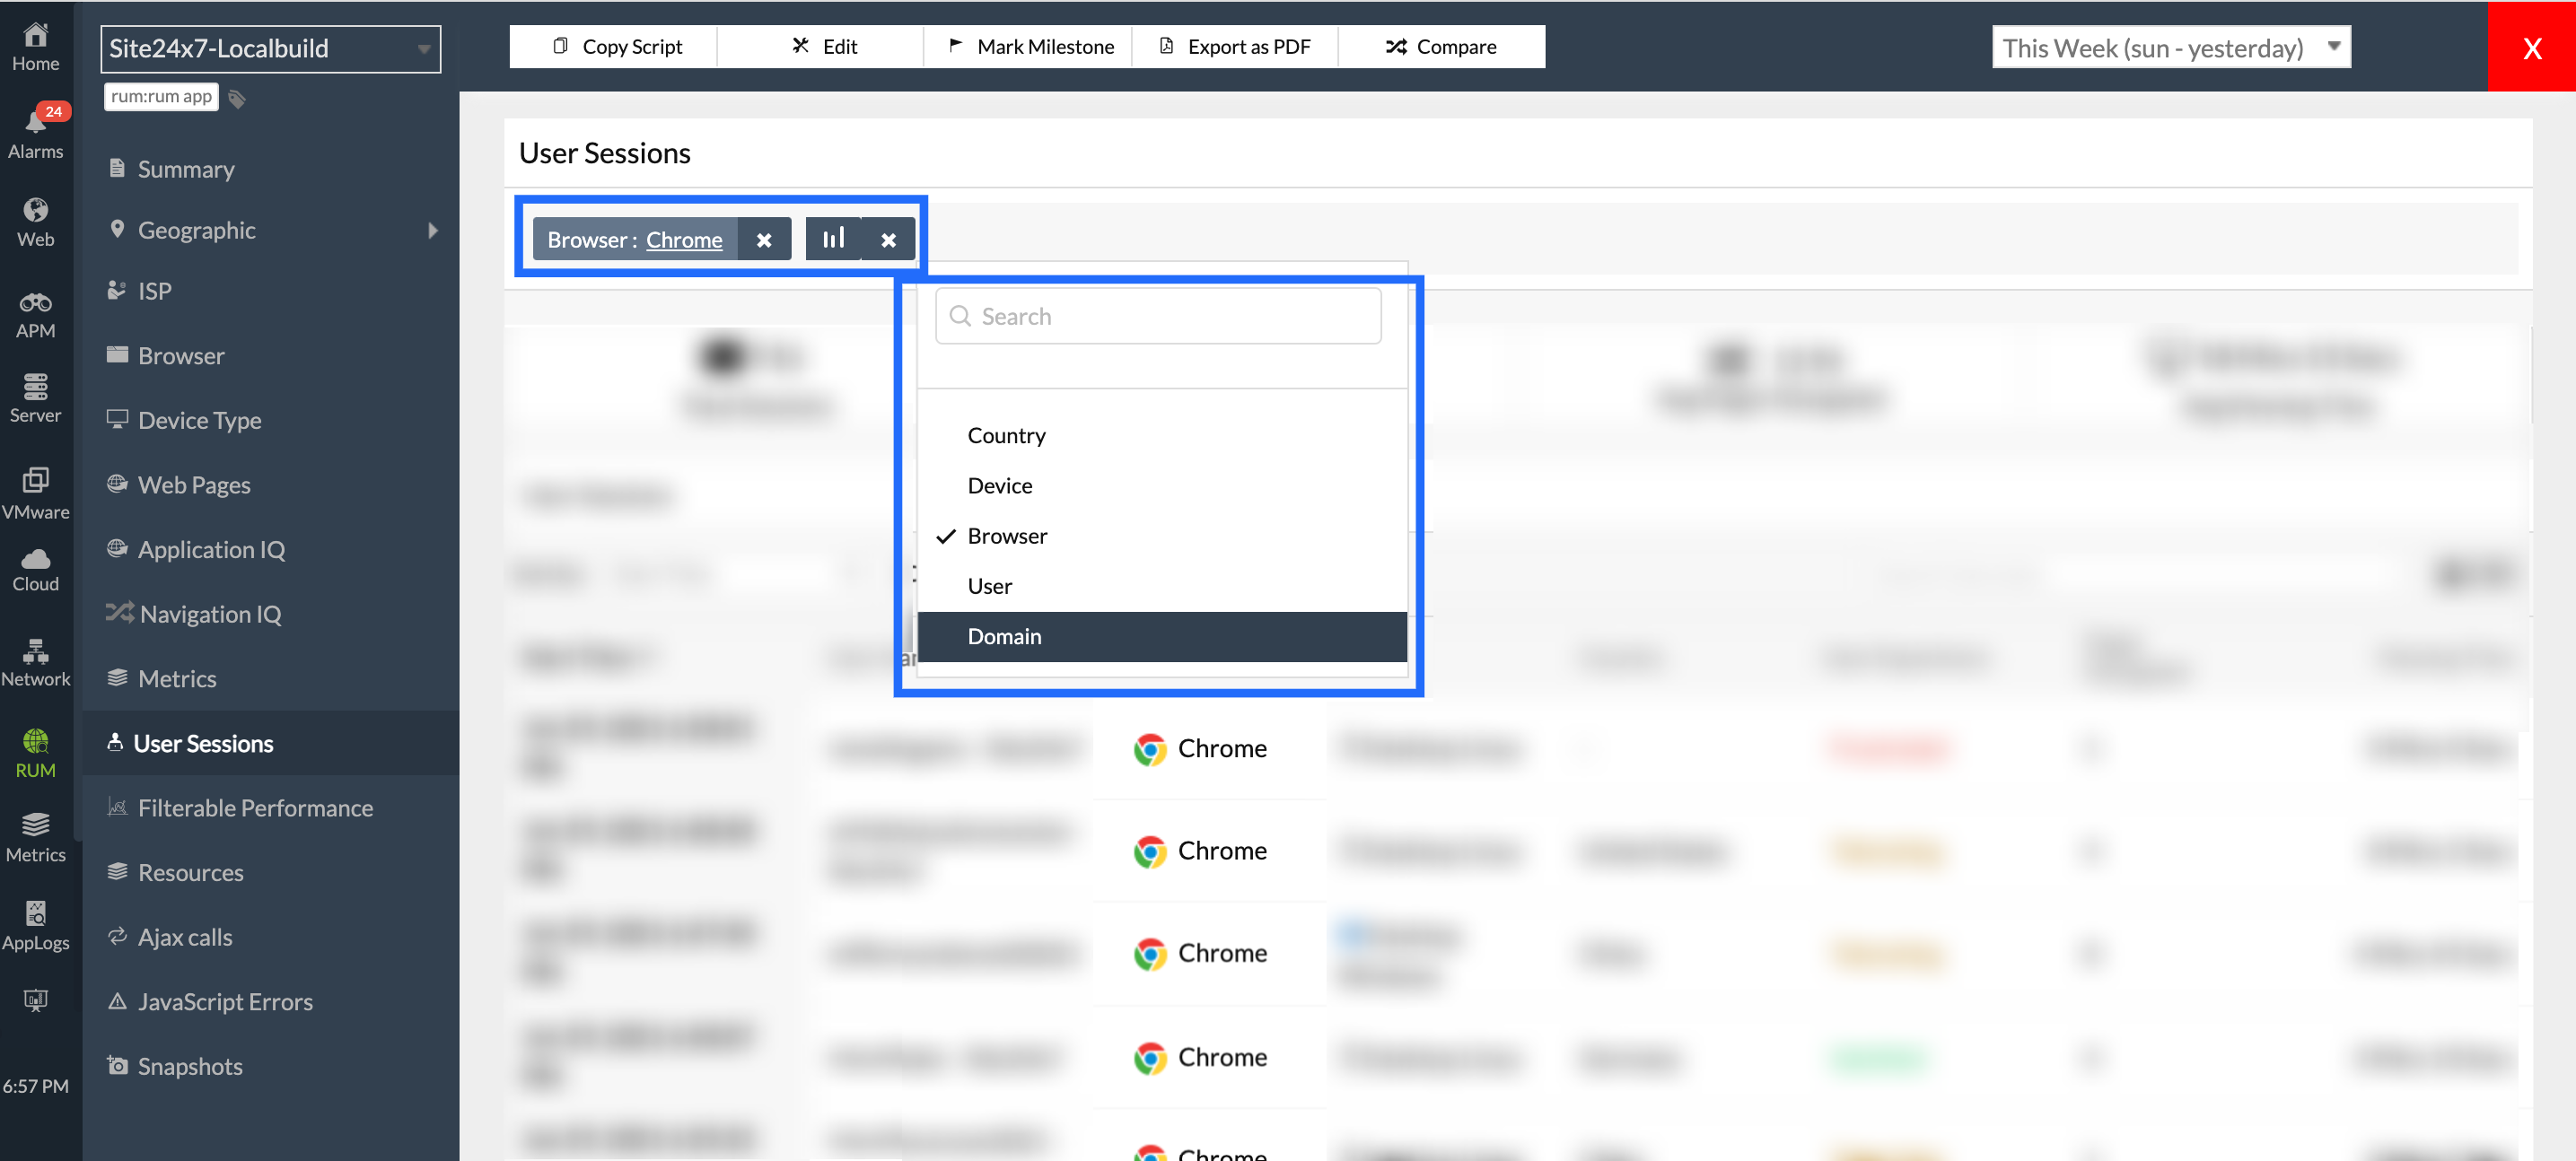Click the Export as PDF button

click(x=1234, y=47)
